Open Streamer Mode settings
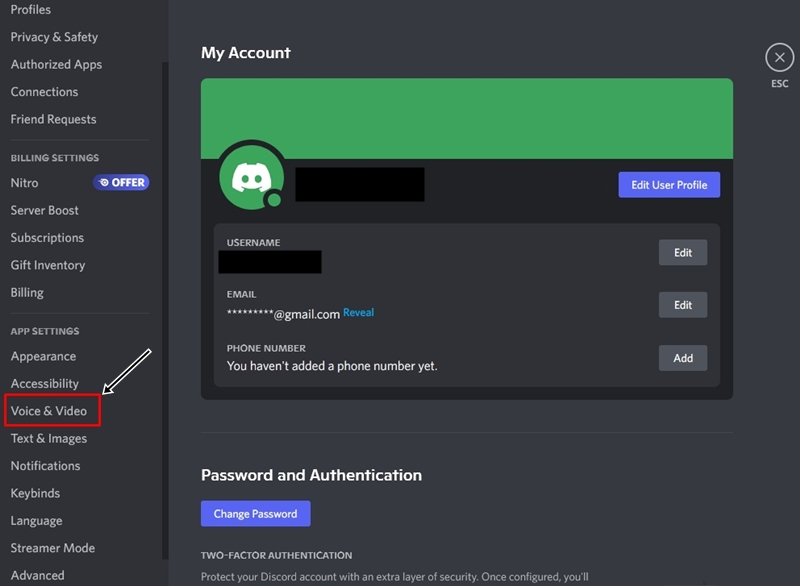Viewport: 800px width, 586px height. (x=53, y=548)
